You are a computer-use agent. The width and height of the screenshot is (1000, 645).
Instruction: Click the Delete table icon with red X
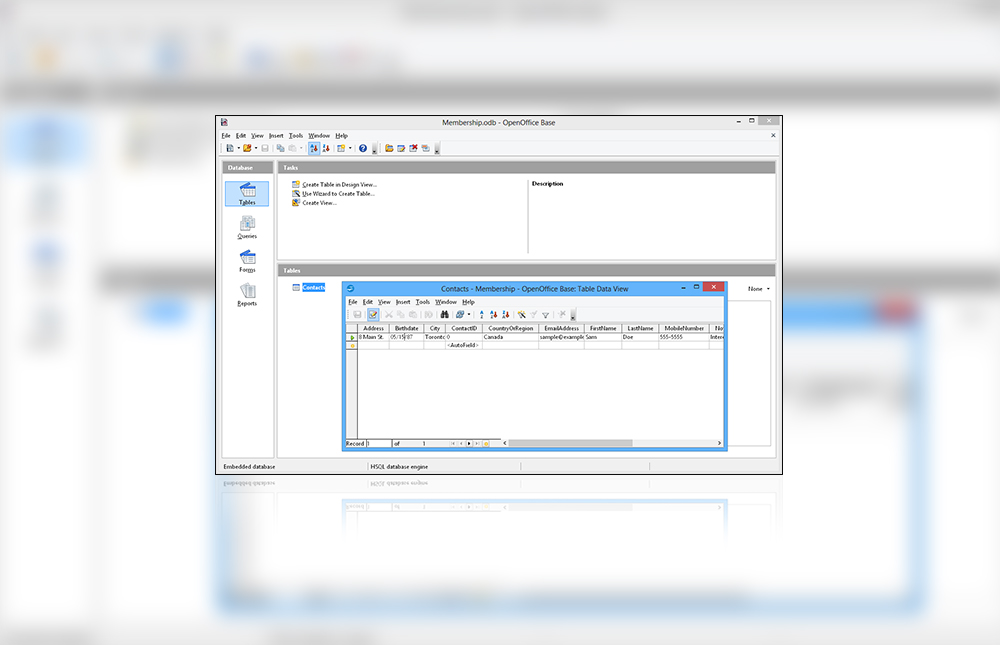click(x=413, y=148)
